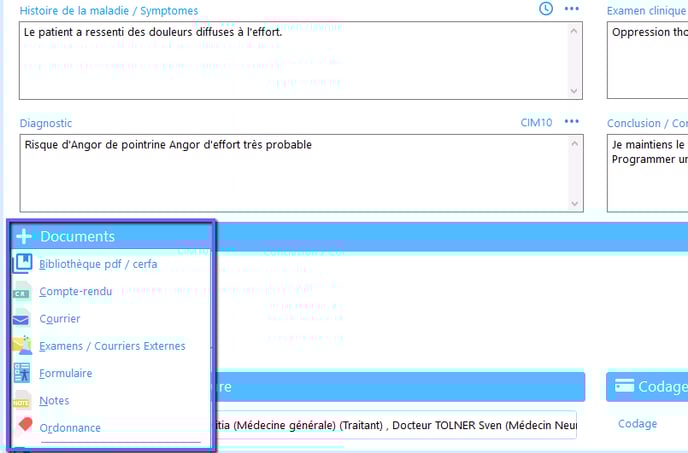Click the clock icon above Histoire de la maladie

546,9
